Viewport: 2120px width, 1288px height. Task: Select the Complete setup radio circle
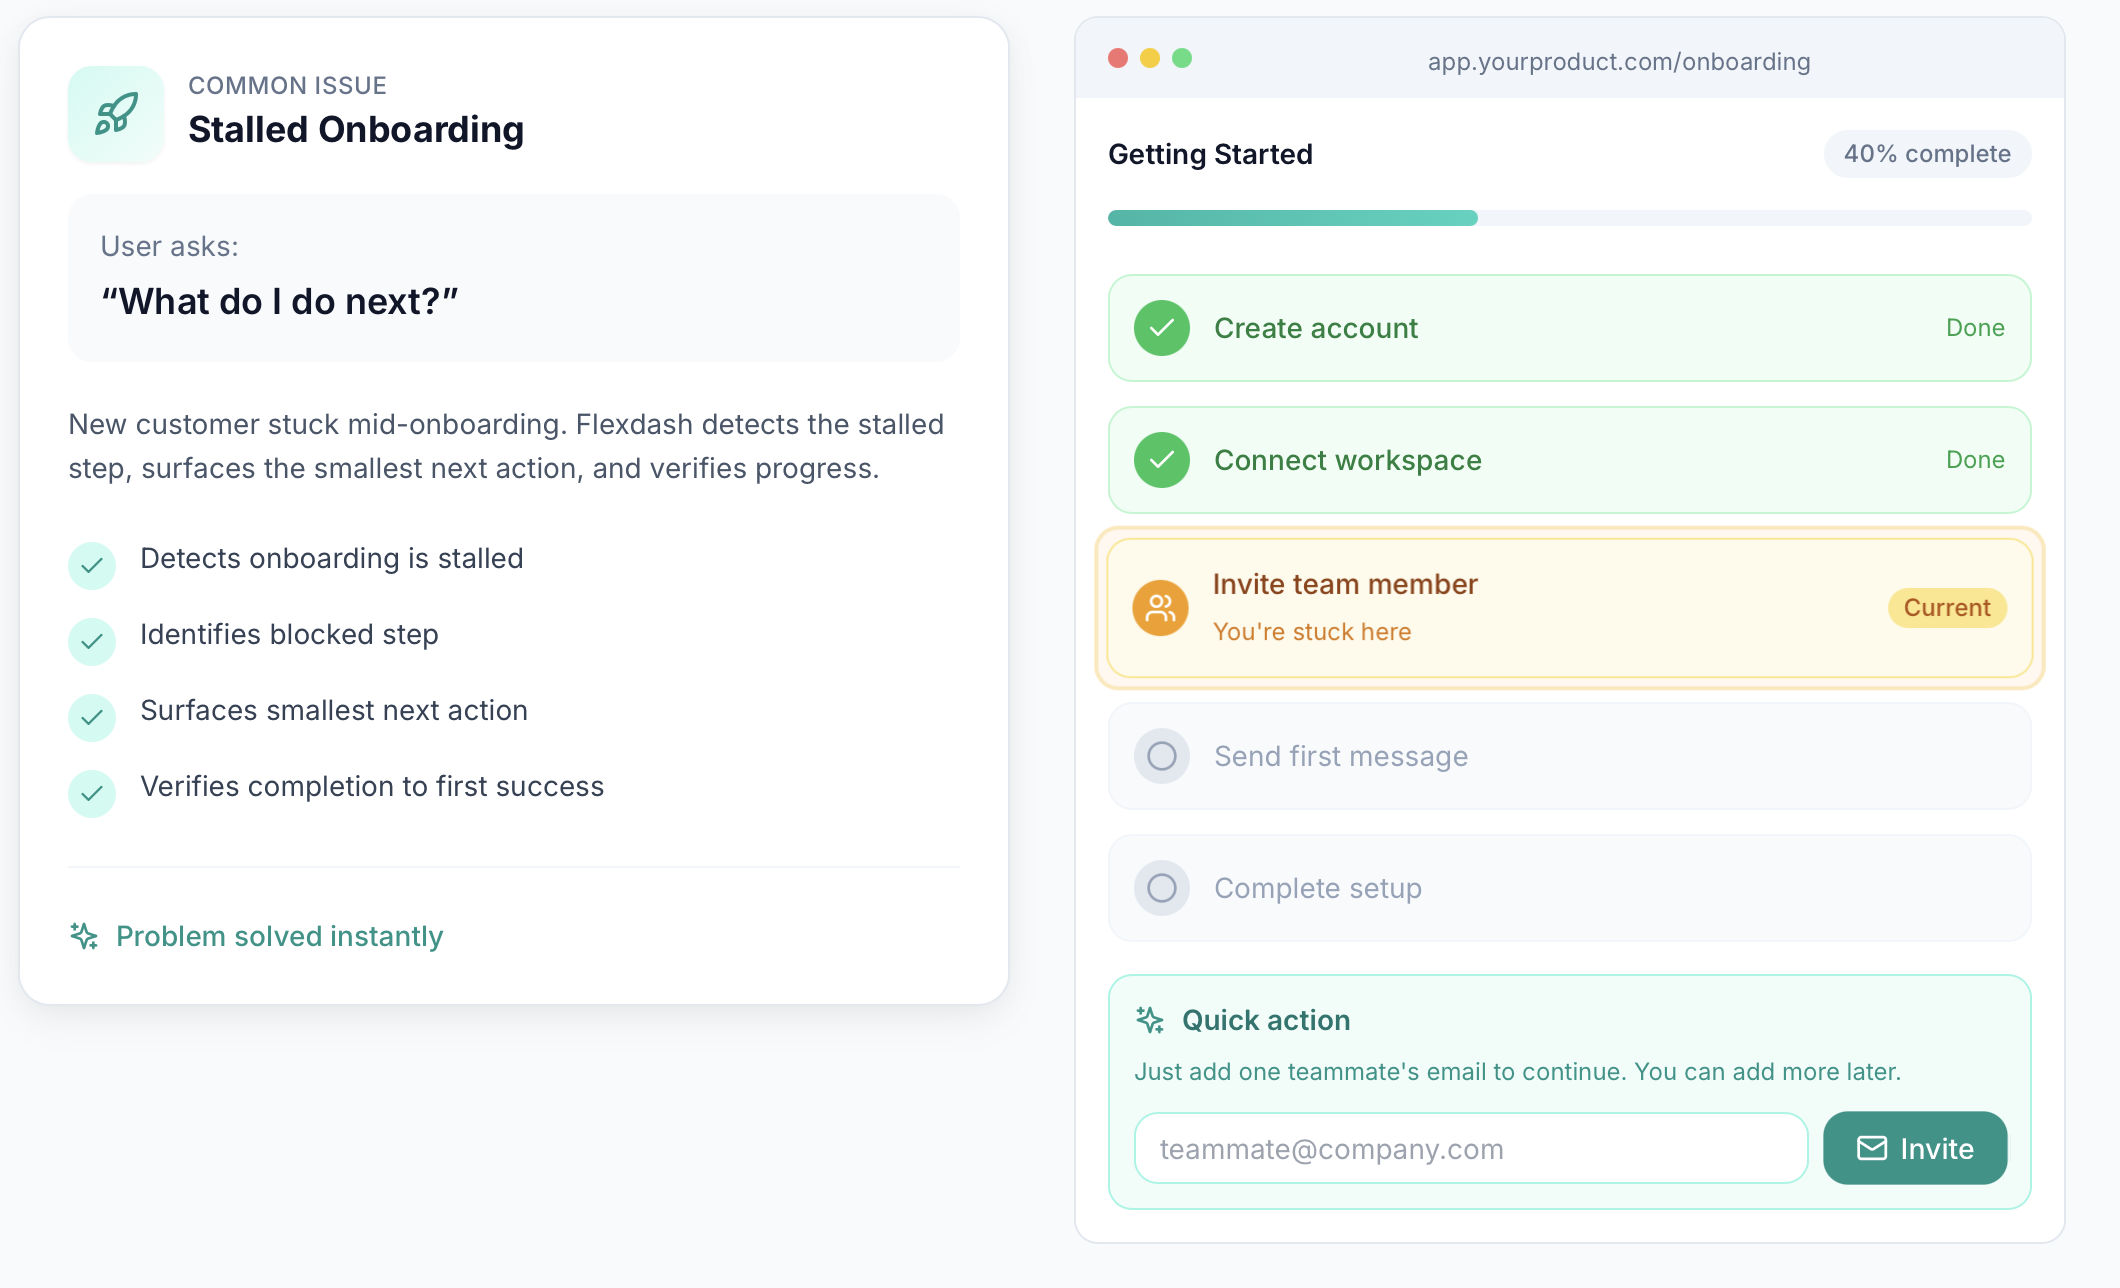(x=1161, y=888)
